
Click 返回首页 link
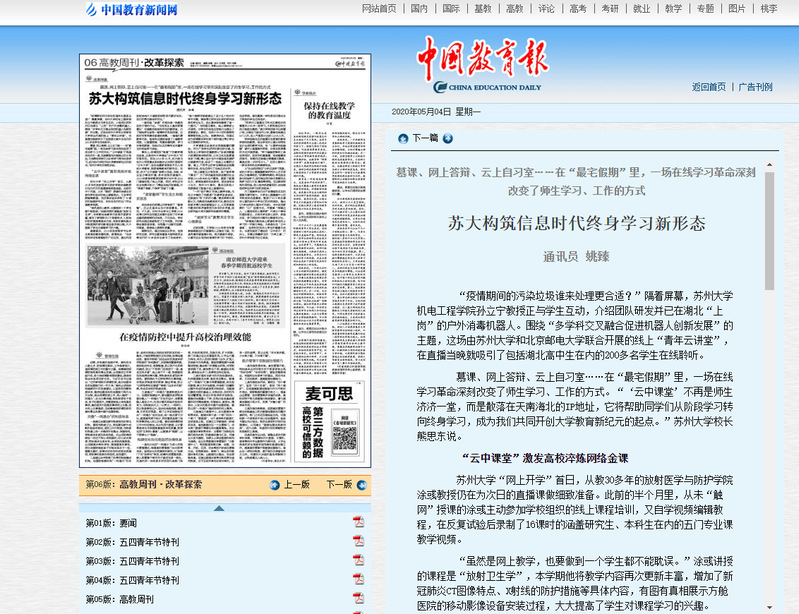(x=709, y=87)
